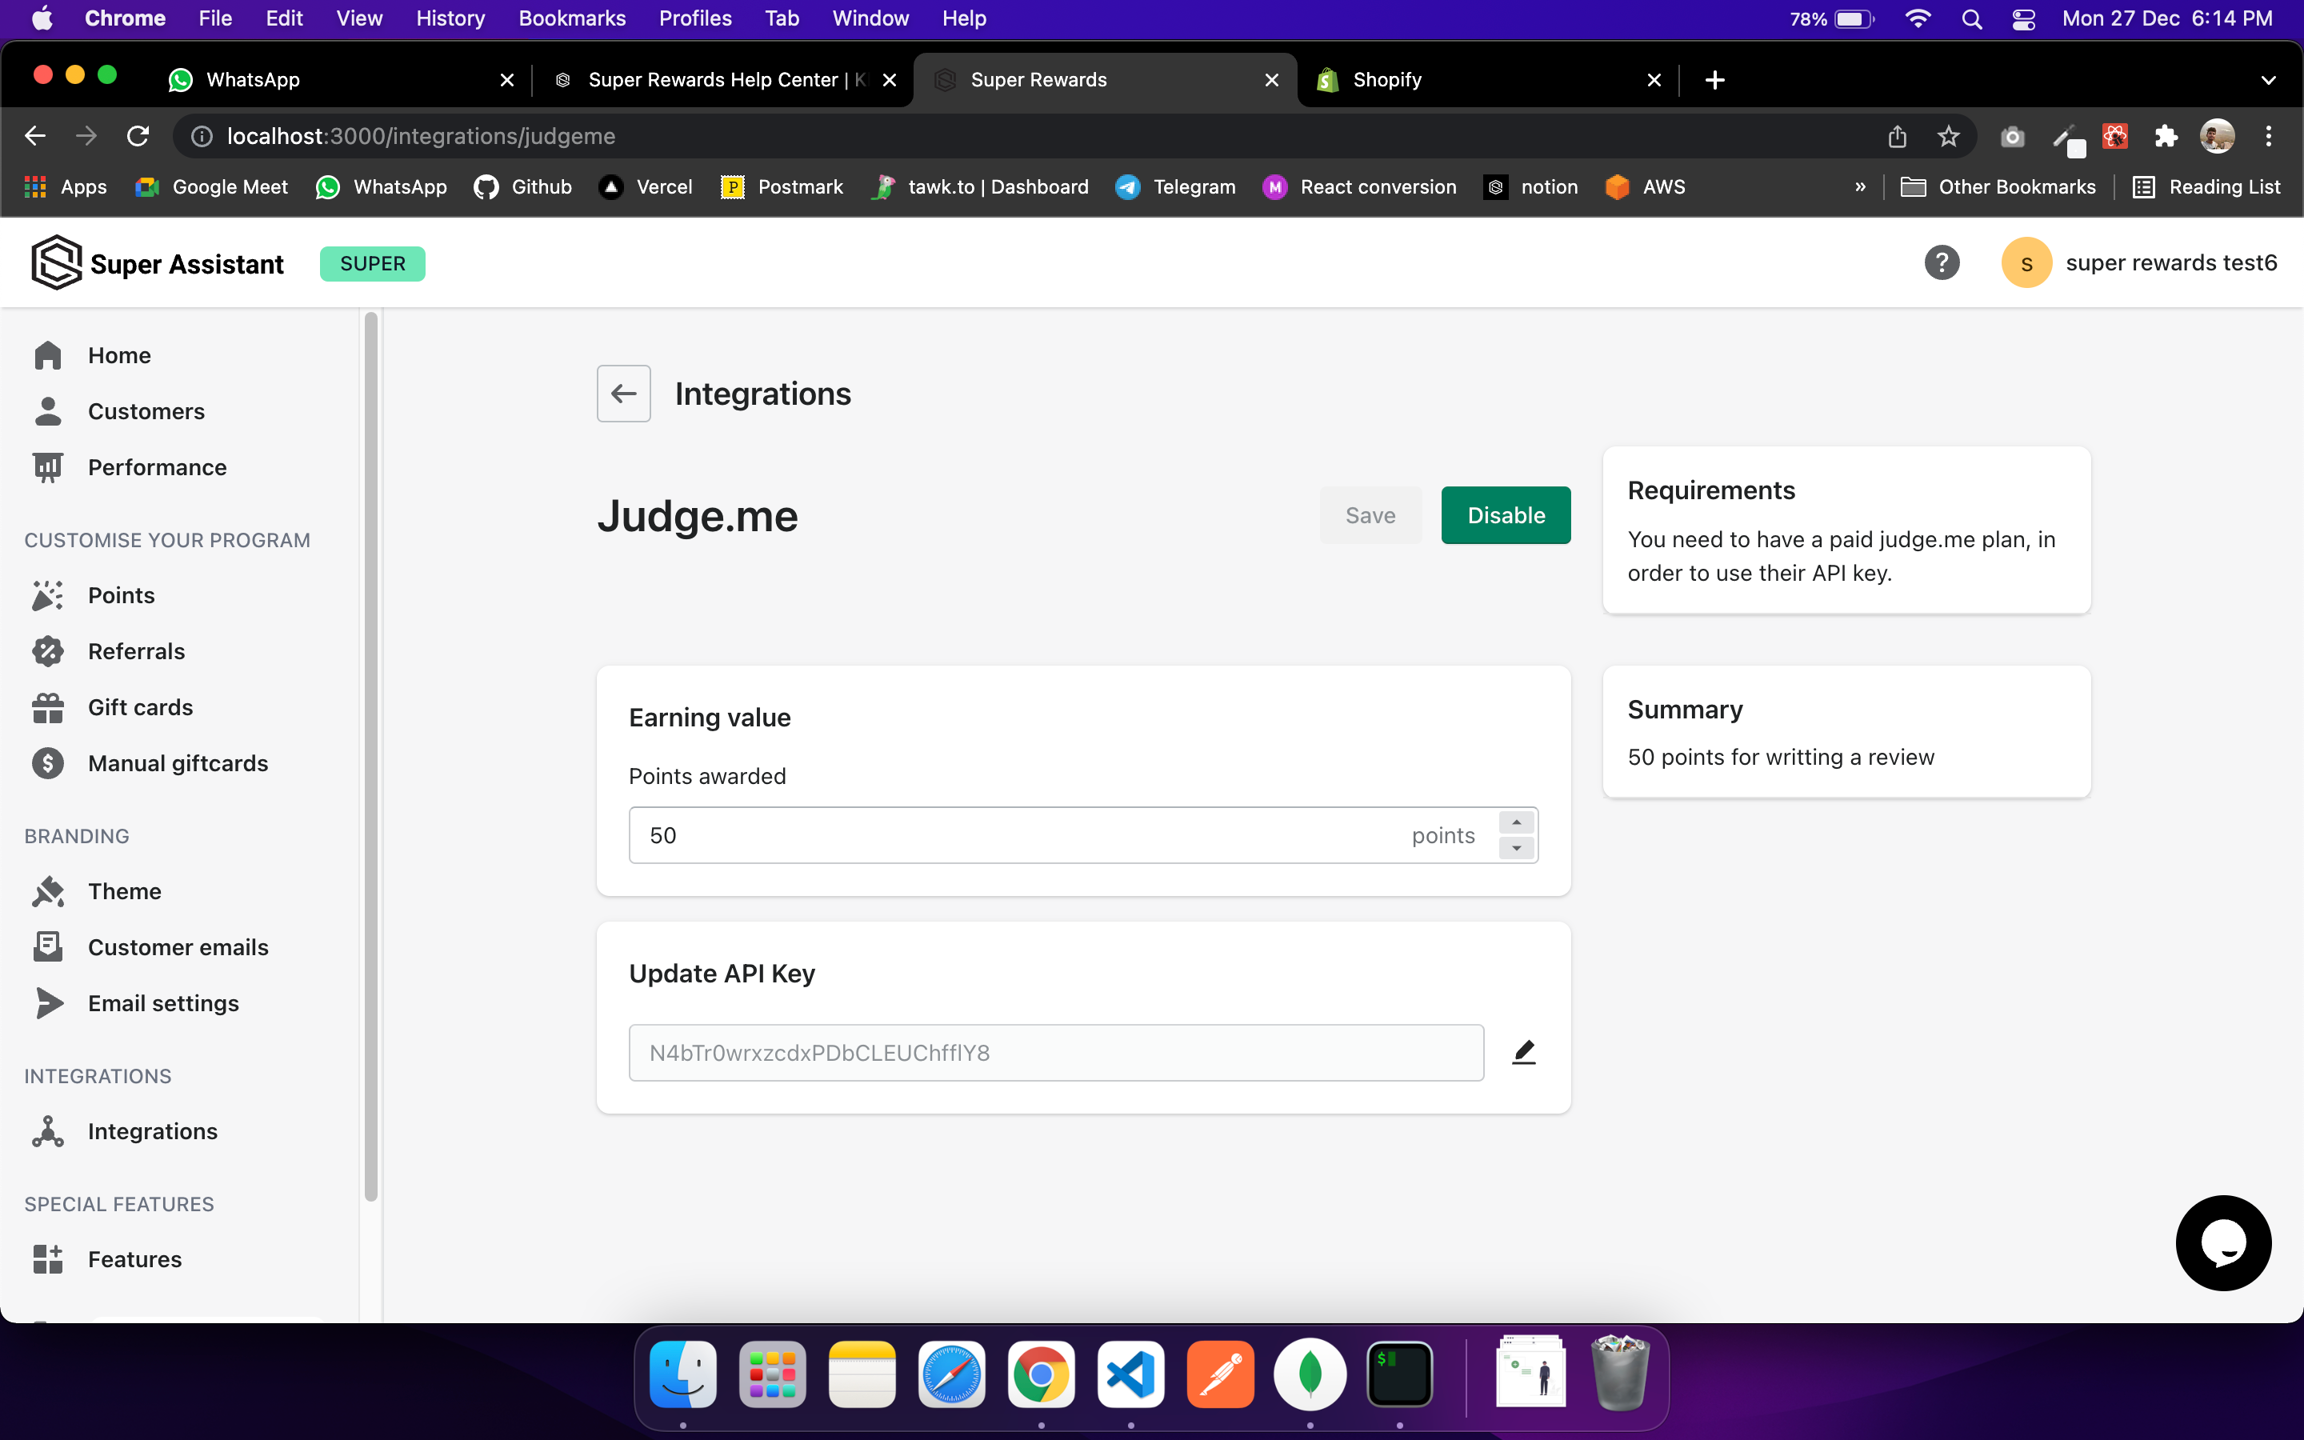
Task: Click the green Disable button
Action: pyautogui.click(x=1505, y=515)
